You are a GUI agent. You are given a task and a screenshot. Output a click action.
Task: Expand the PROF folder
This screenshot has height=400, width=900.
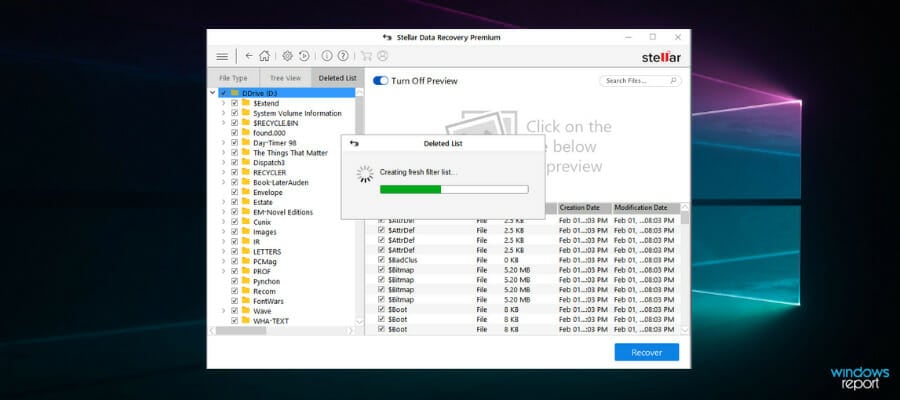tap(223, 271)
